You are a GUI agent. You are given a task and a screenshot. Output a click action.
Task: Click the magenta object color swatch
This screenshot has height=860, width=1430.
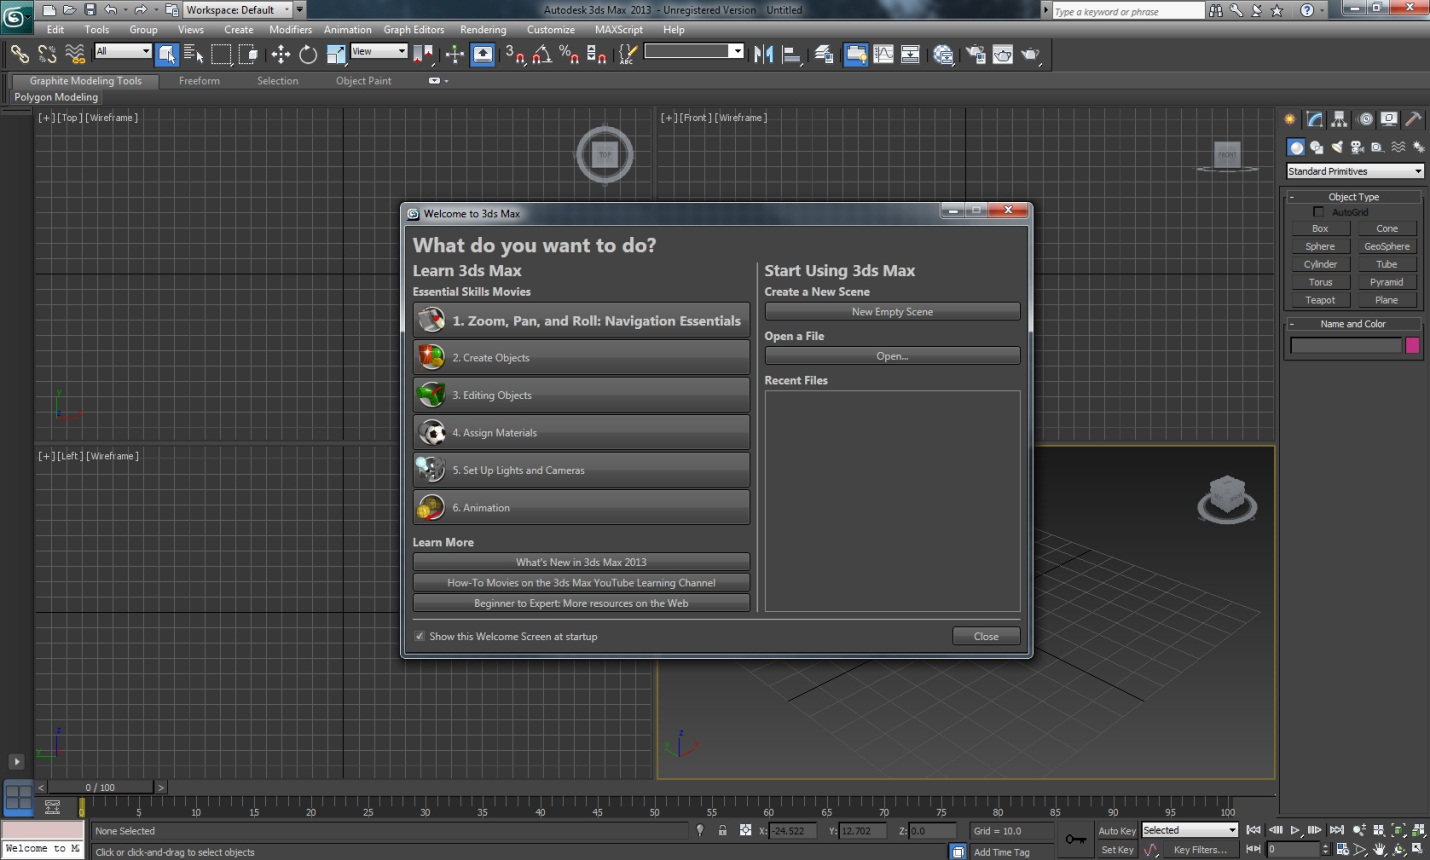1412,346
